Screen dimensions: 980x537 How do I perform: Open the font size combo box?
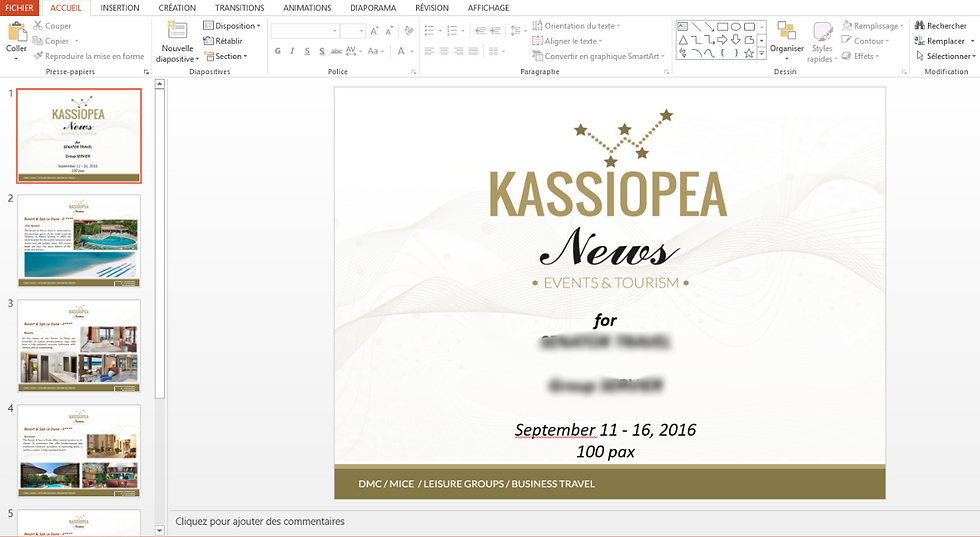[352, 31]
